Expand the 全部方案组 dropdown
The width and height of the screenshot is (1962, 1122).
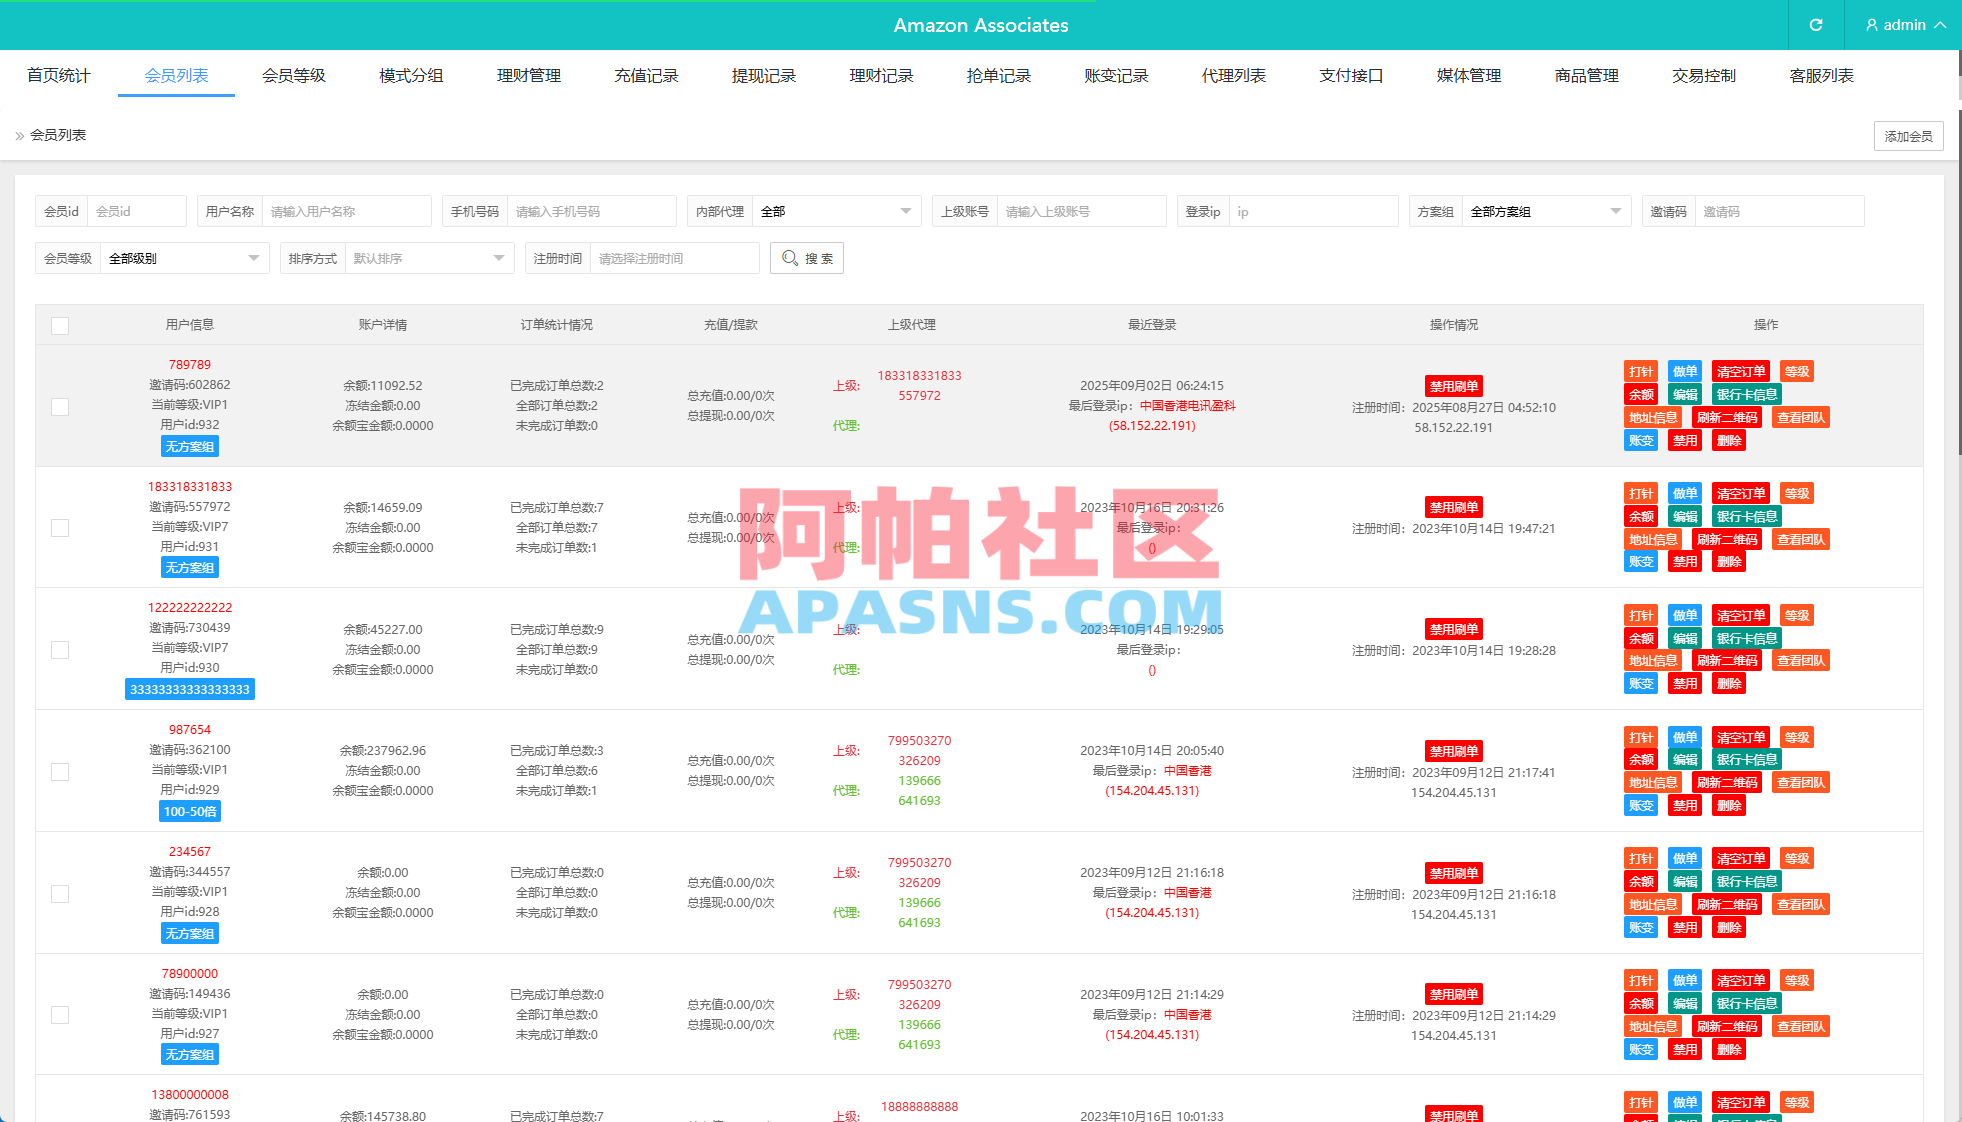(1545, 211)
